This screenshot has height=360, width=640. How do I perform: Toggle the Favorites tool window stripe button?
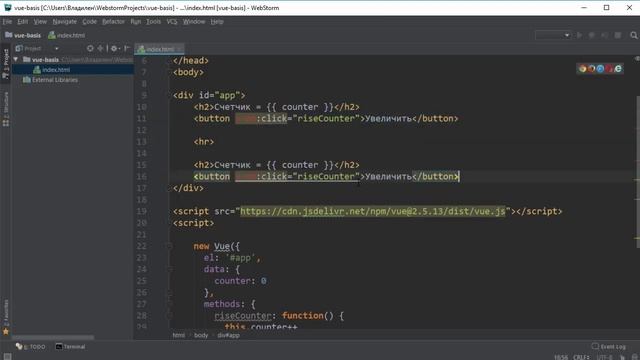click(6, 317)
